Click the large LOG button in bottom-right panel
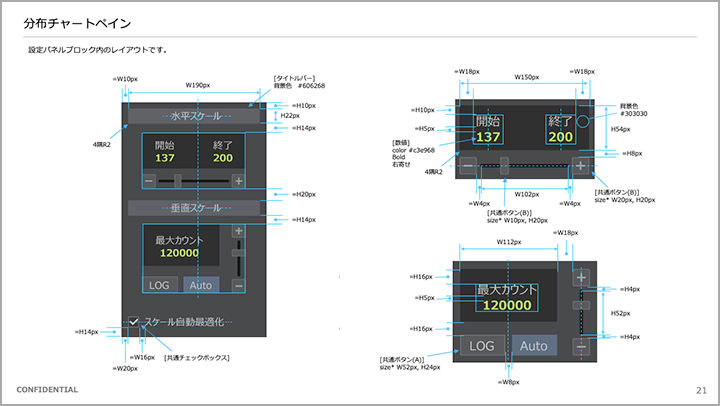The image size is (720, 406). coord(481,346)
